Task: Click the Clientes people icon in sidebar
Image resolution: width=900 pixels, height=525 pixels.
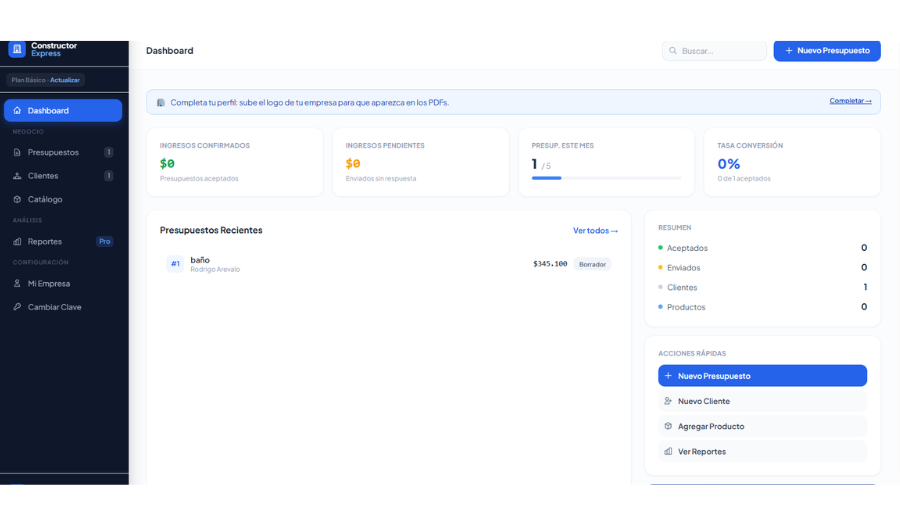Action: (x=17, y=176)
